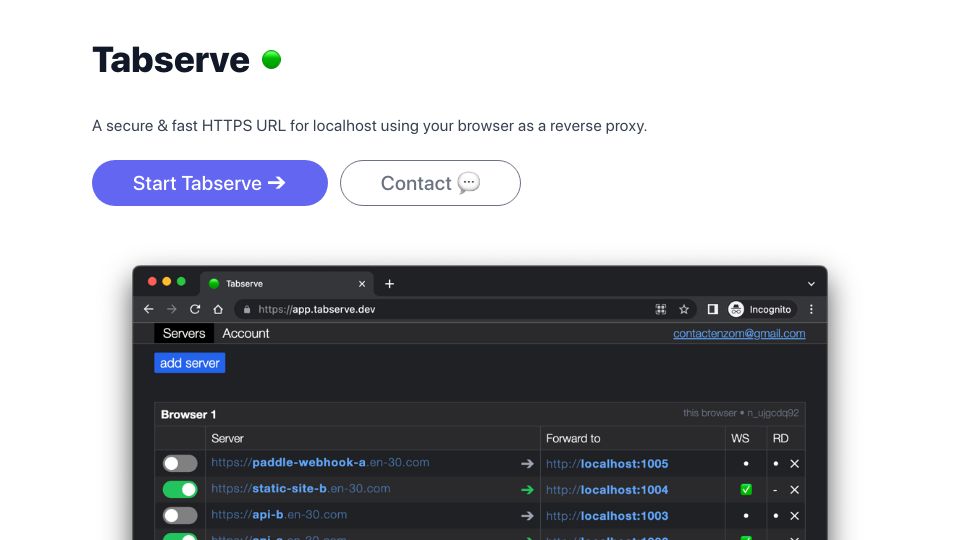Open the api-b.en-30.com server link
960x540 pixels.
pyautogui.click(x=279, y=515)
